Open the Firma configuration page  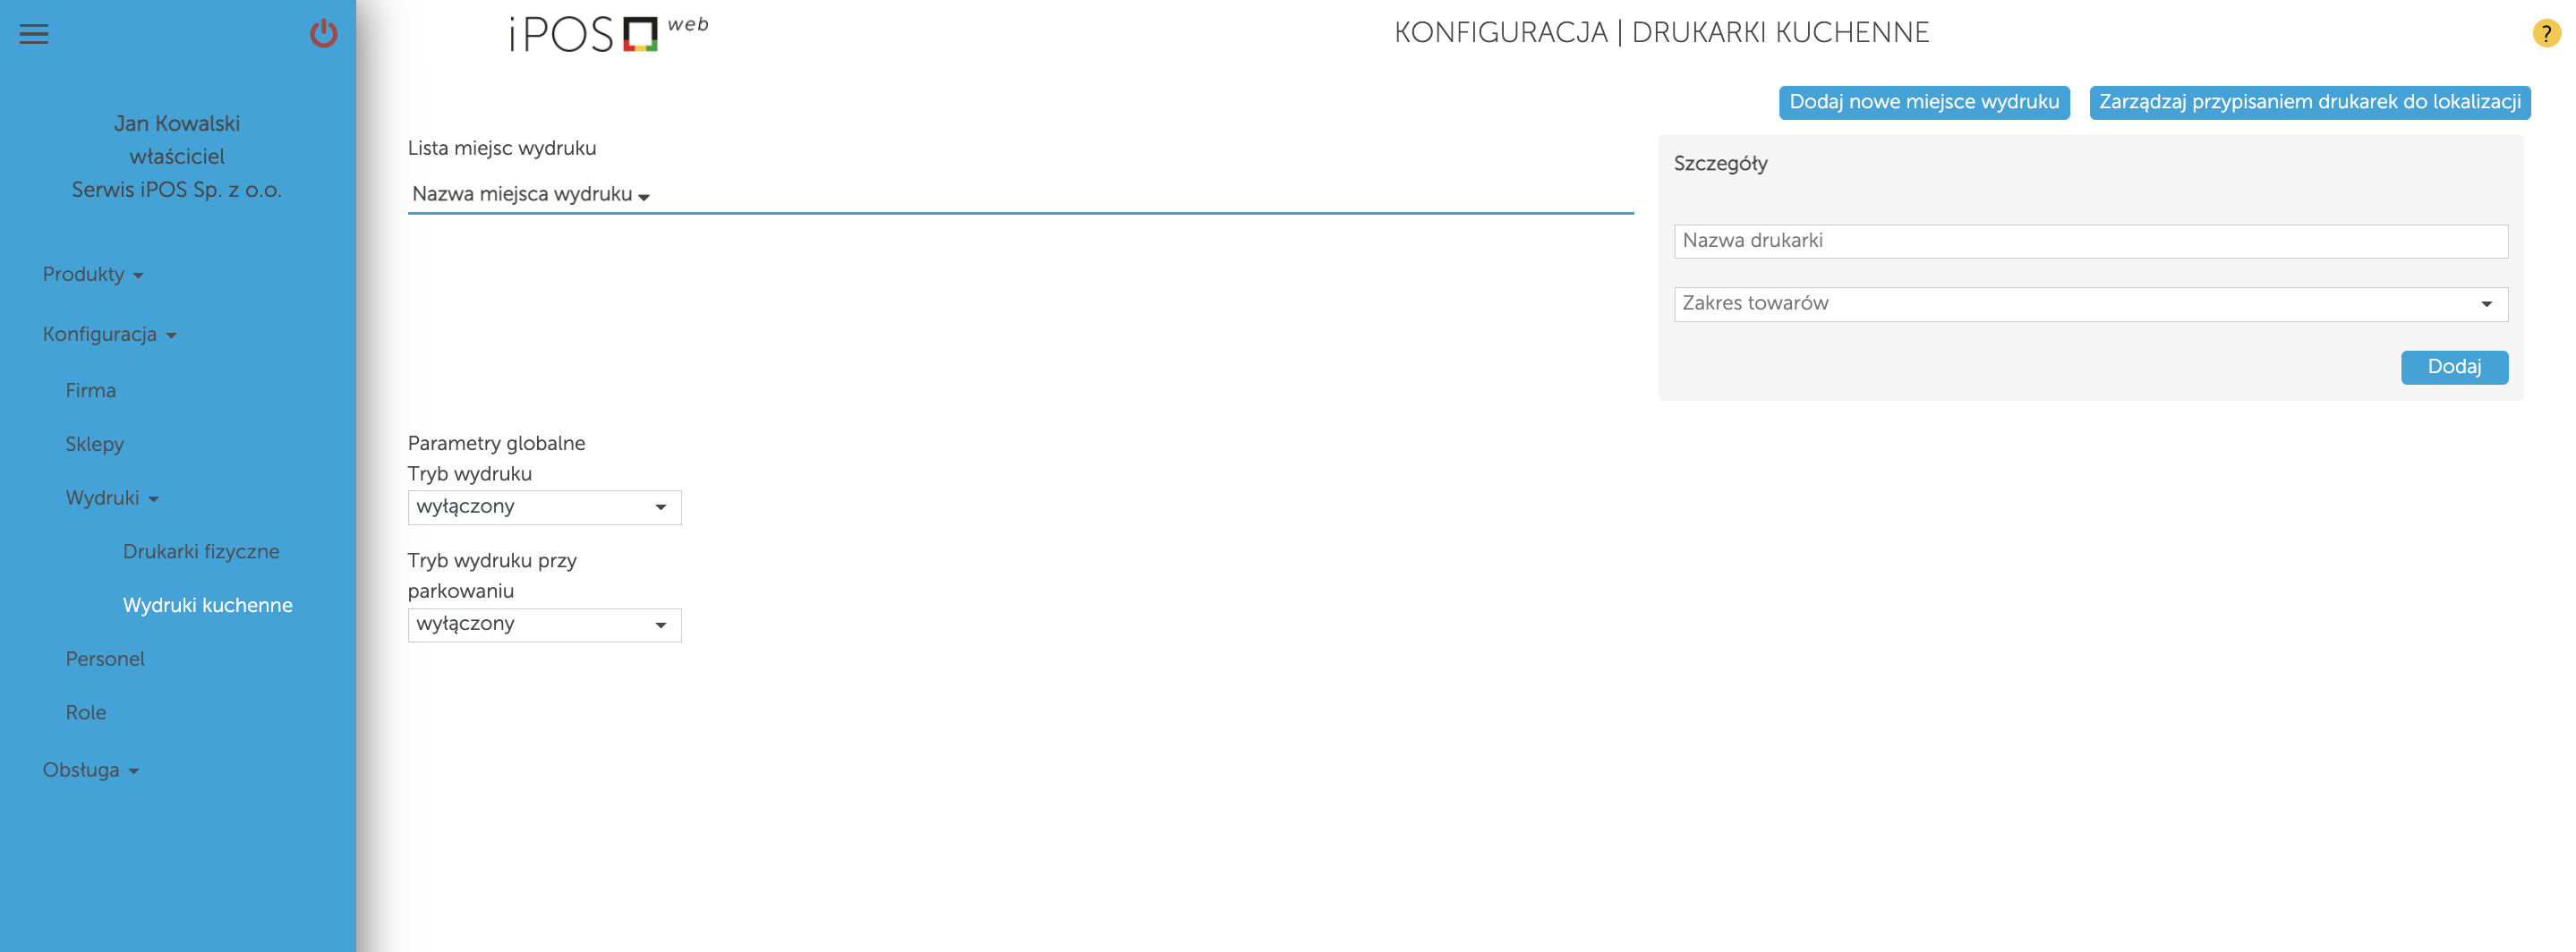click(x=90, y=390)
